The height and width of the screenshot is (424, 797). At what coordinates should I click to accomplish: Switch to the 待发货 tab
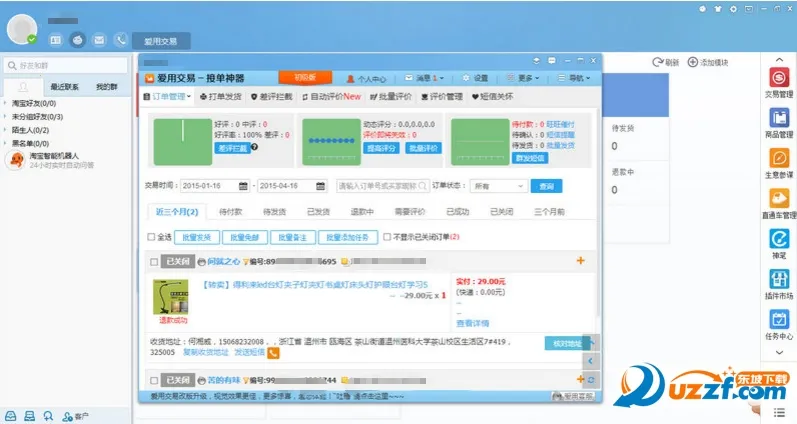(x=275, y=212)
